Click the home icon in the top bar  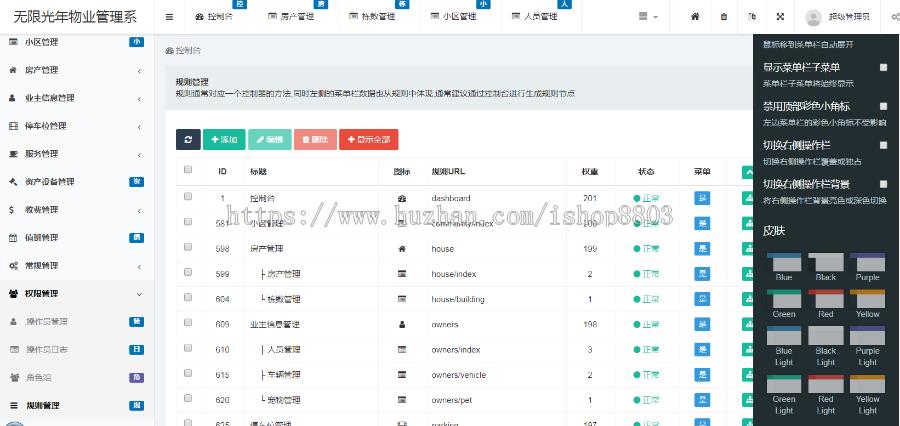(x=695, y=17)
